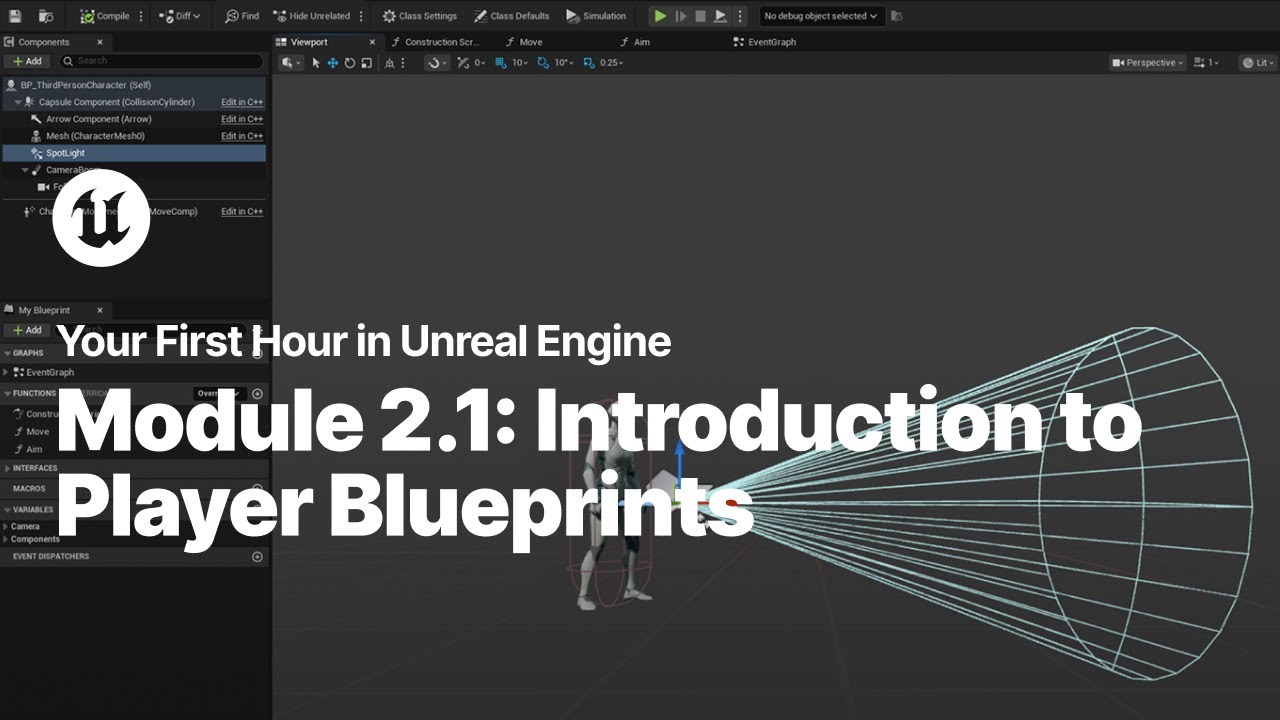Click Add in My Blueprint panel
1280x720 pixels.
point(27,330)
